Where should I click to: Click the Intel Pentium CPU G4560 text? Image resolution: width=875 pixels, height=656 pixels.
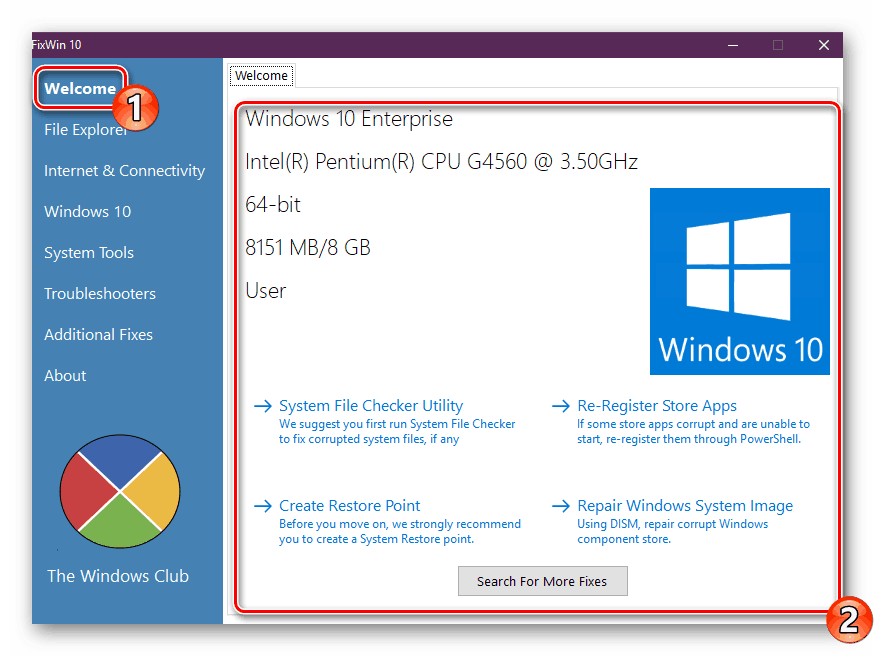441,162
